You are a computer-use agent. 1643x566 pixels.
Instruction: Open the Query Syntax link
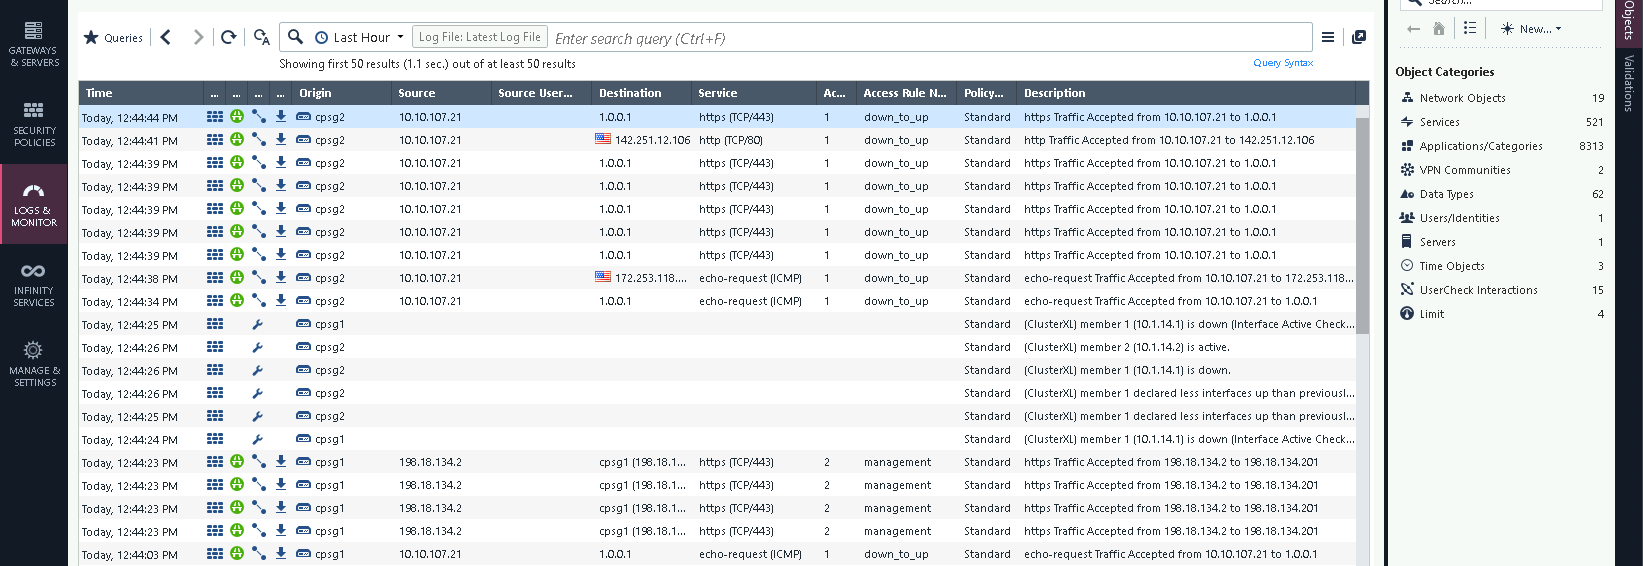[x=1283, y=63]
